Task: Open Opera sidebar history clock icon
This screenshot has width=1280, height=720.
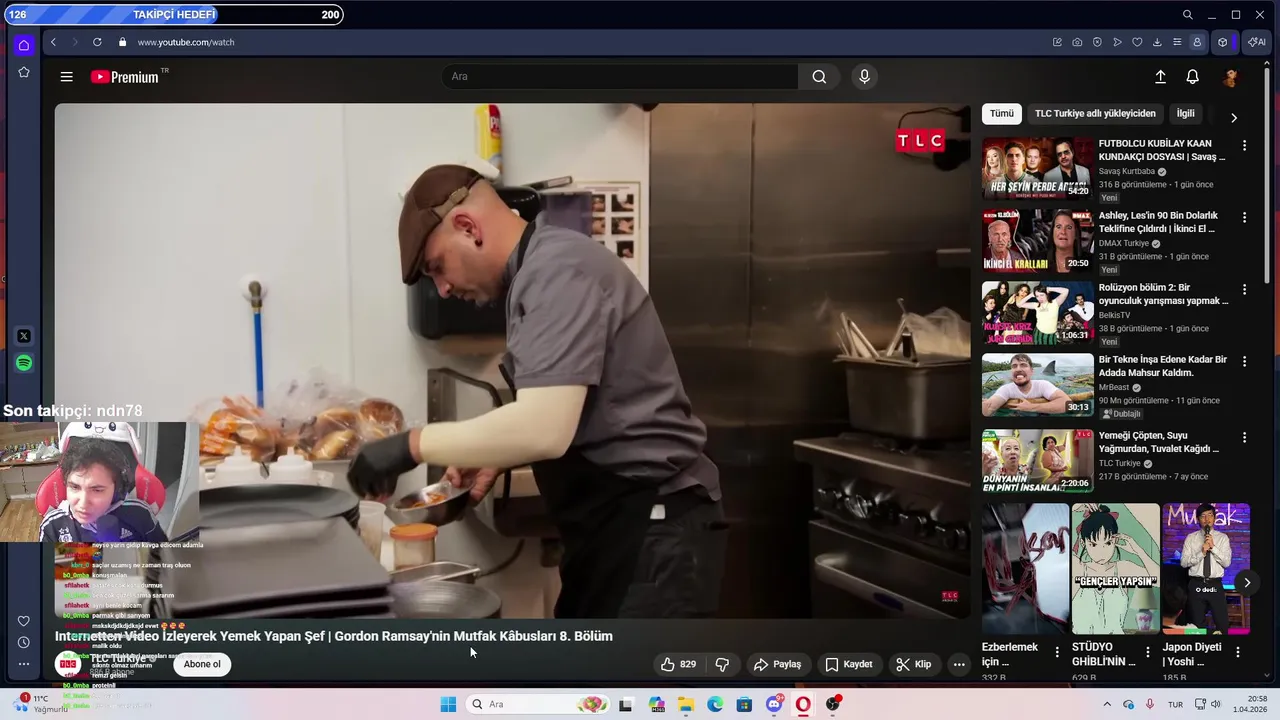Action: [24, 642]
